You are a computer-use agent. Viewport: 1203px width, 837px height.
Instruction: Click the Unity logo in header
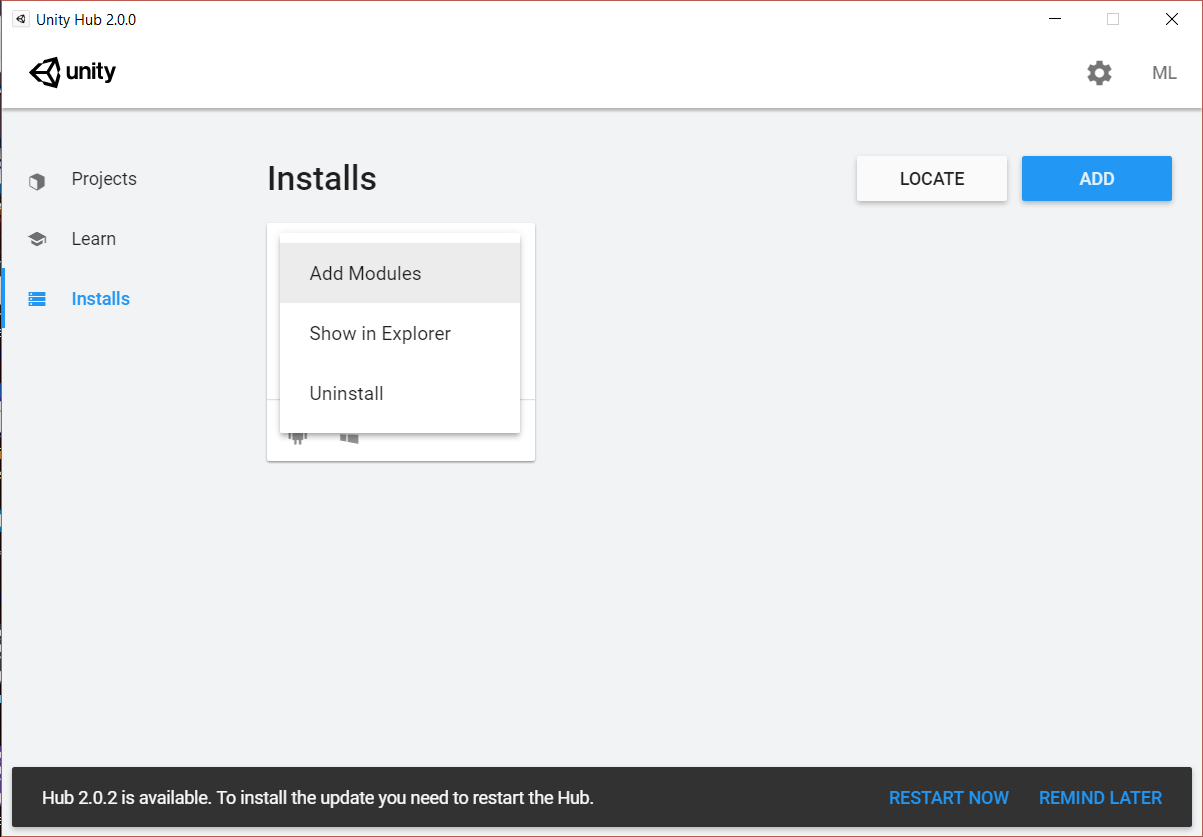click(73, 72)
